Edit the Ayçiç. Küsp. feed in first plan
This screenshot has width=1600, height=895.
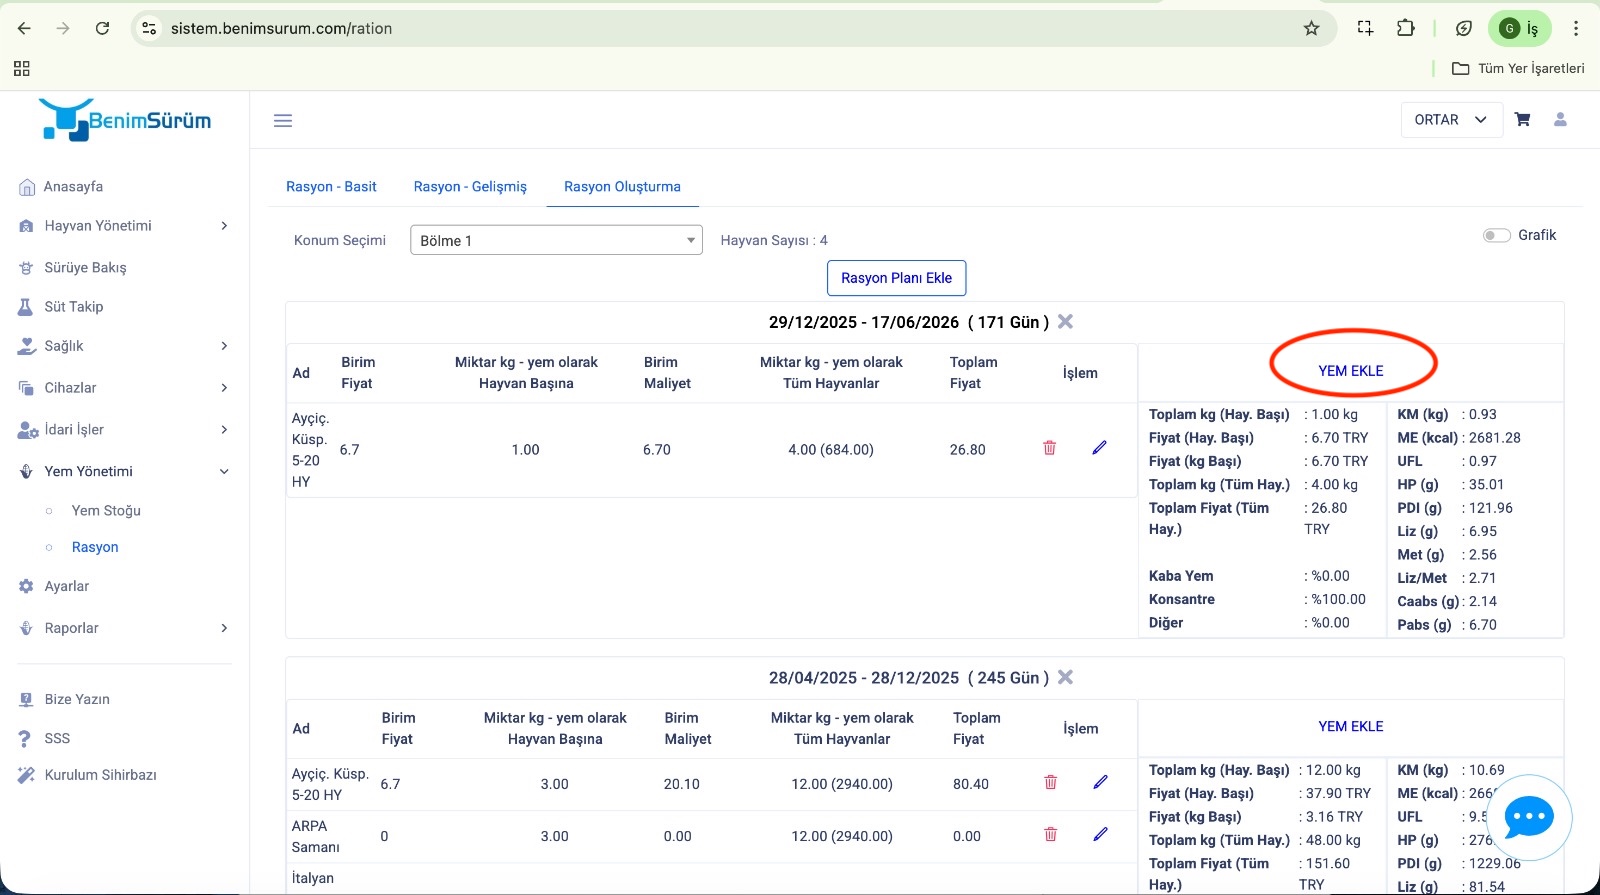(1099, 448)
